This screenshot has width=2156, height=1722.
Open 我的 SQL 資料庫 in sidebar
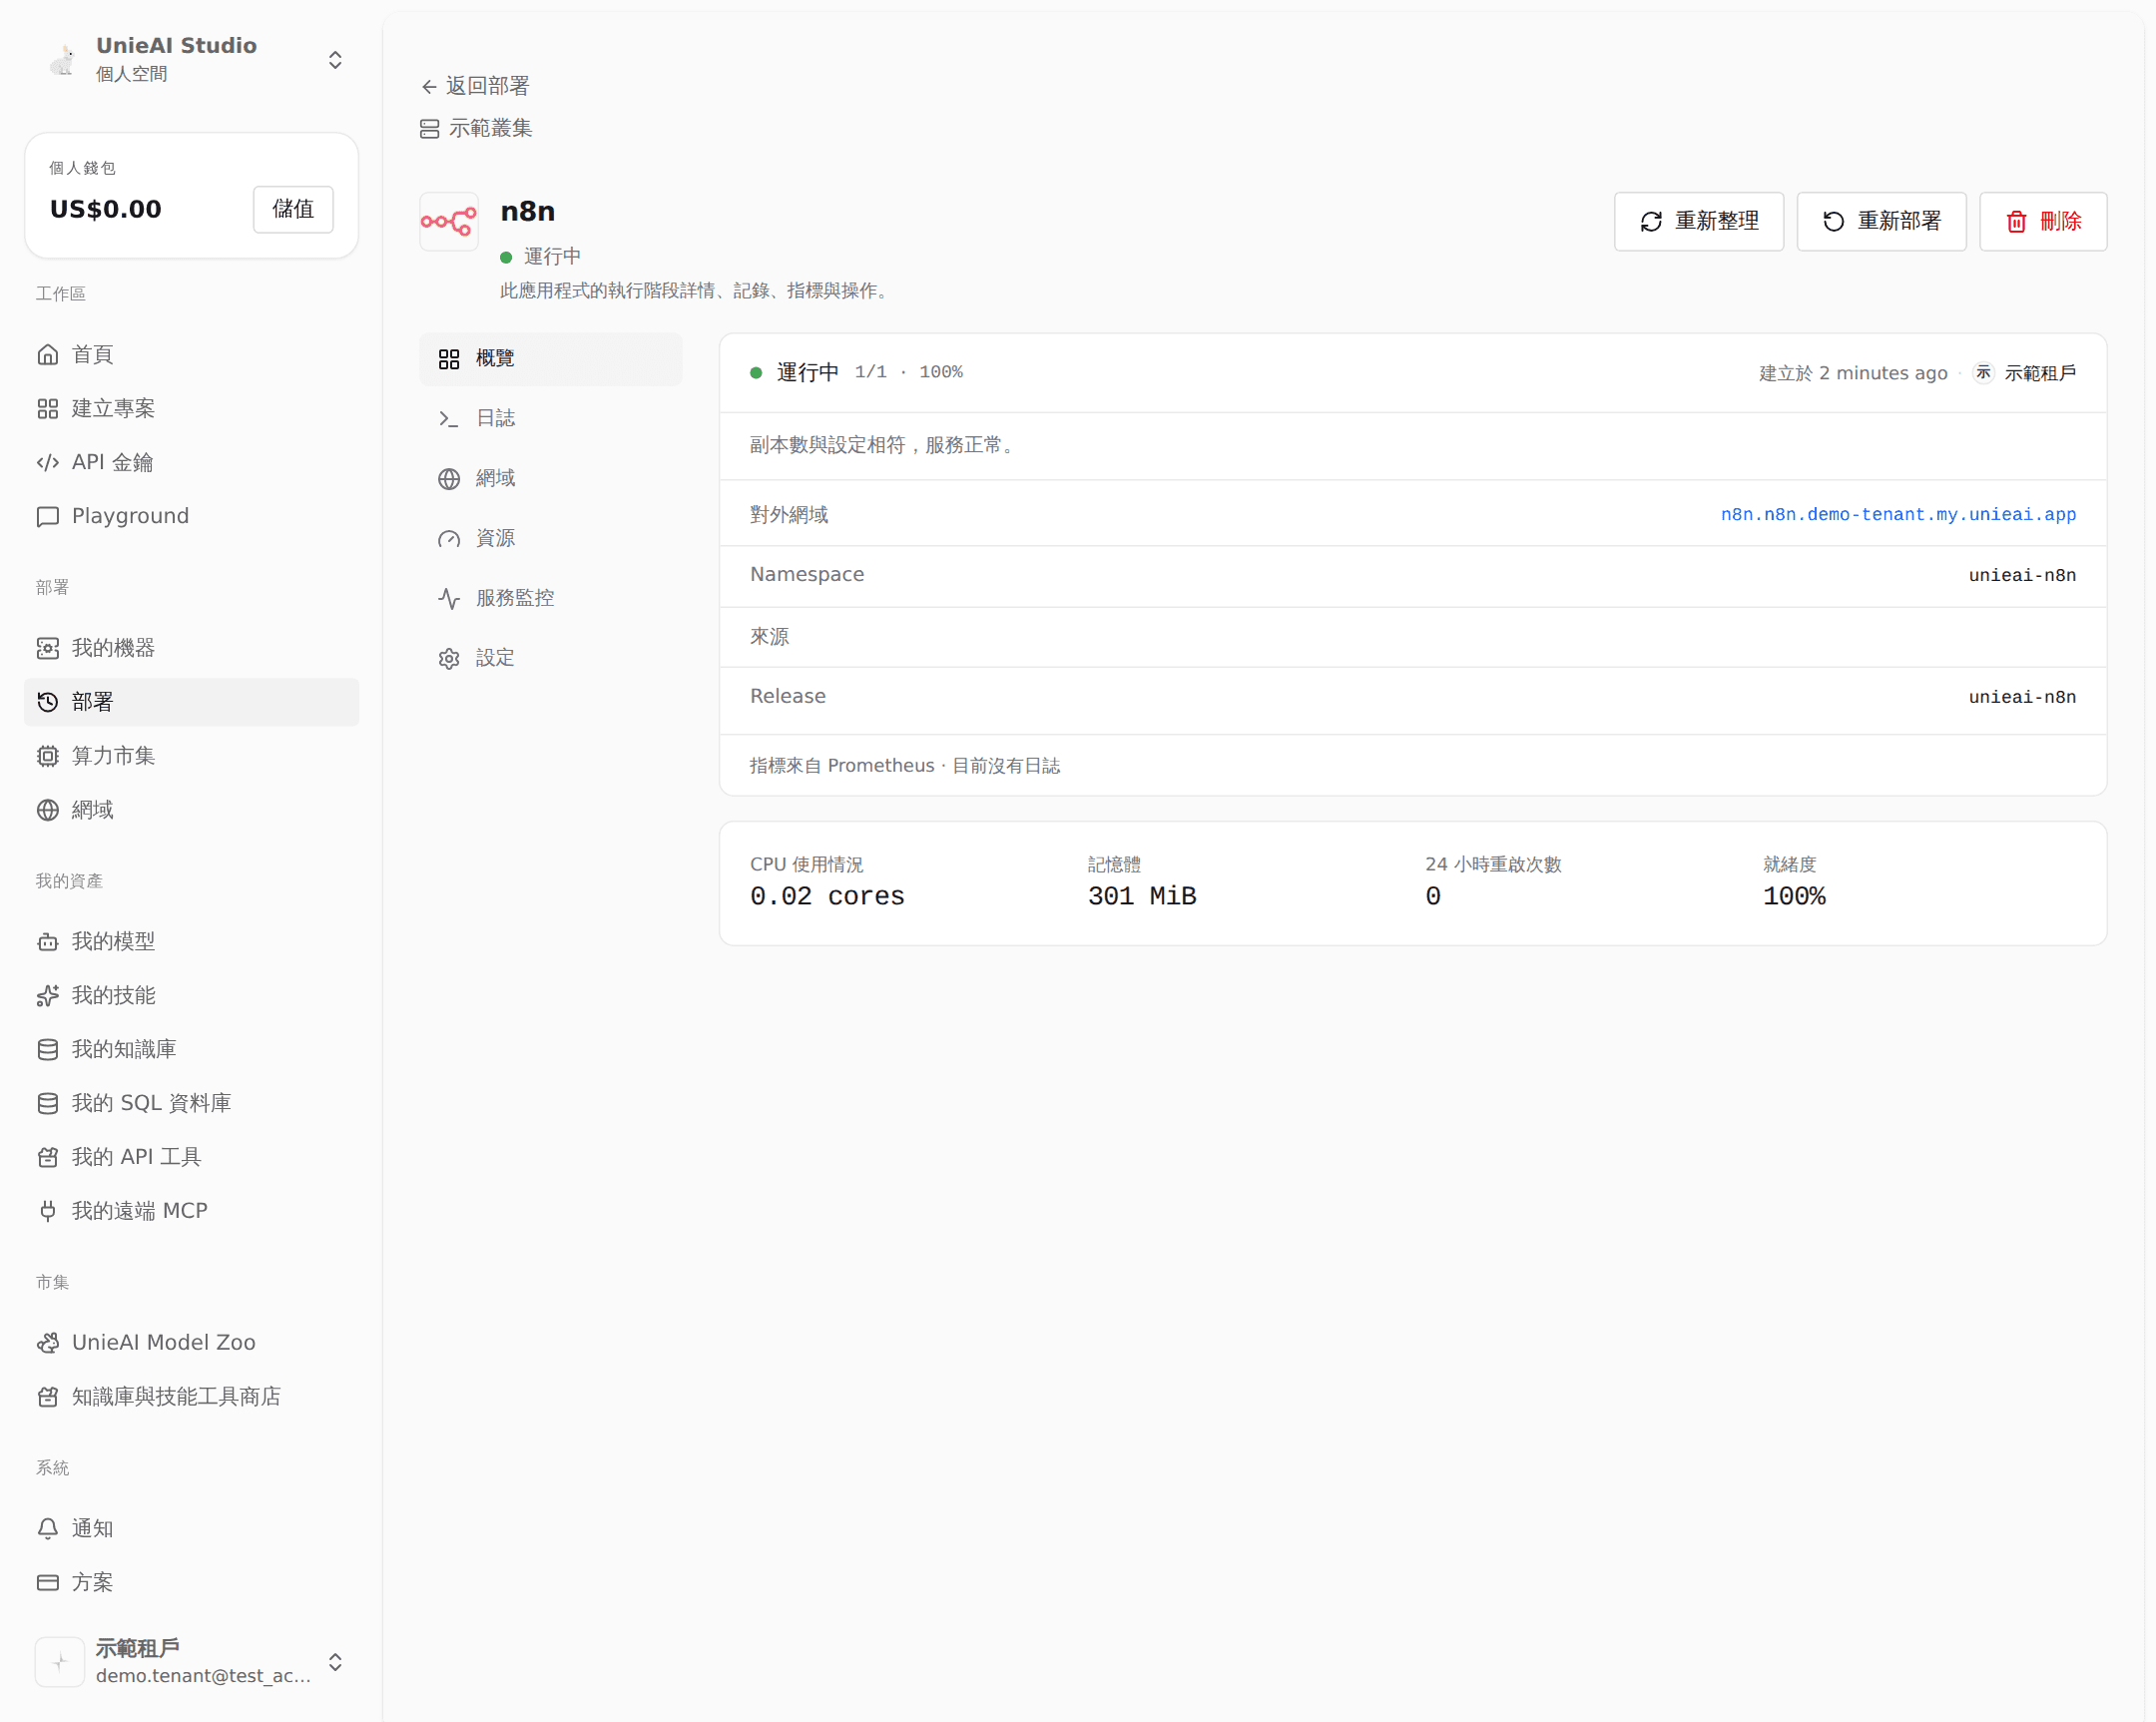click(191, 1104)
